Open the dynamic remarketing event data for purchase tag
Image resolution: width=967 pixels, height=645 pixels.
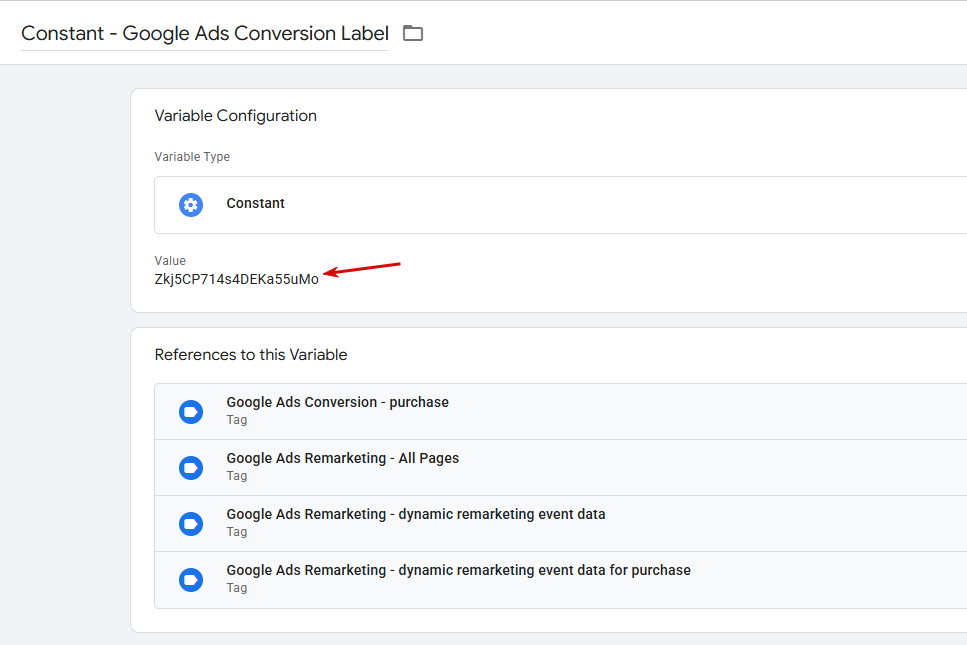coord(561,580)
